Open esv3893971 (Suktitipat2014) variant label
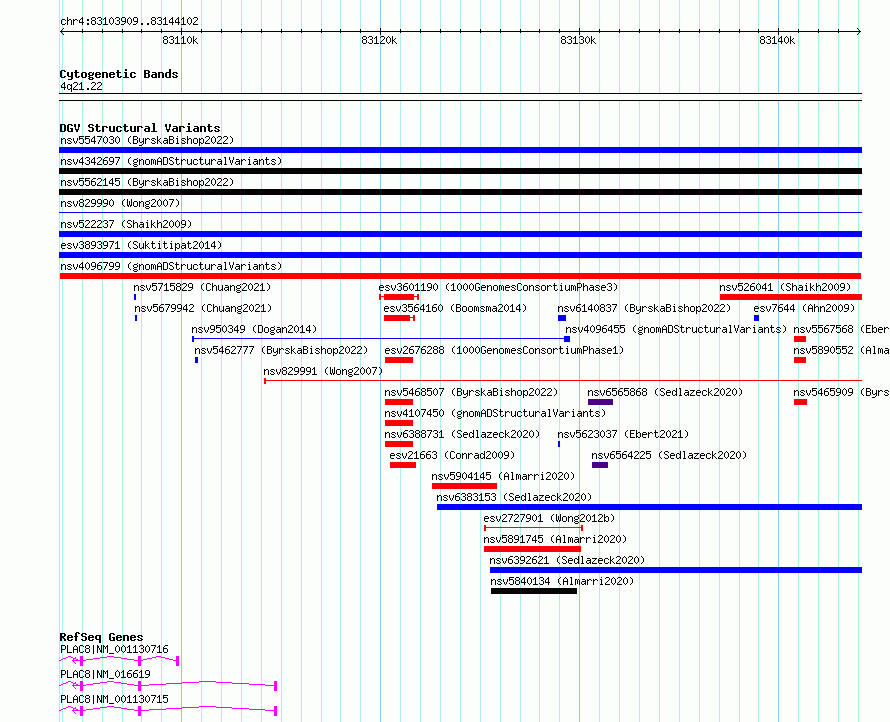Screen dimensions: 890x722 pyautogui.click(x=141, y=245)
